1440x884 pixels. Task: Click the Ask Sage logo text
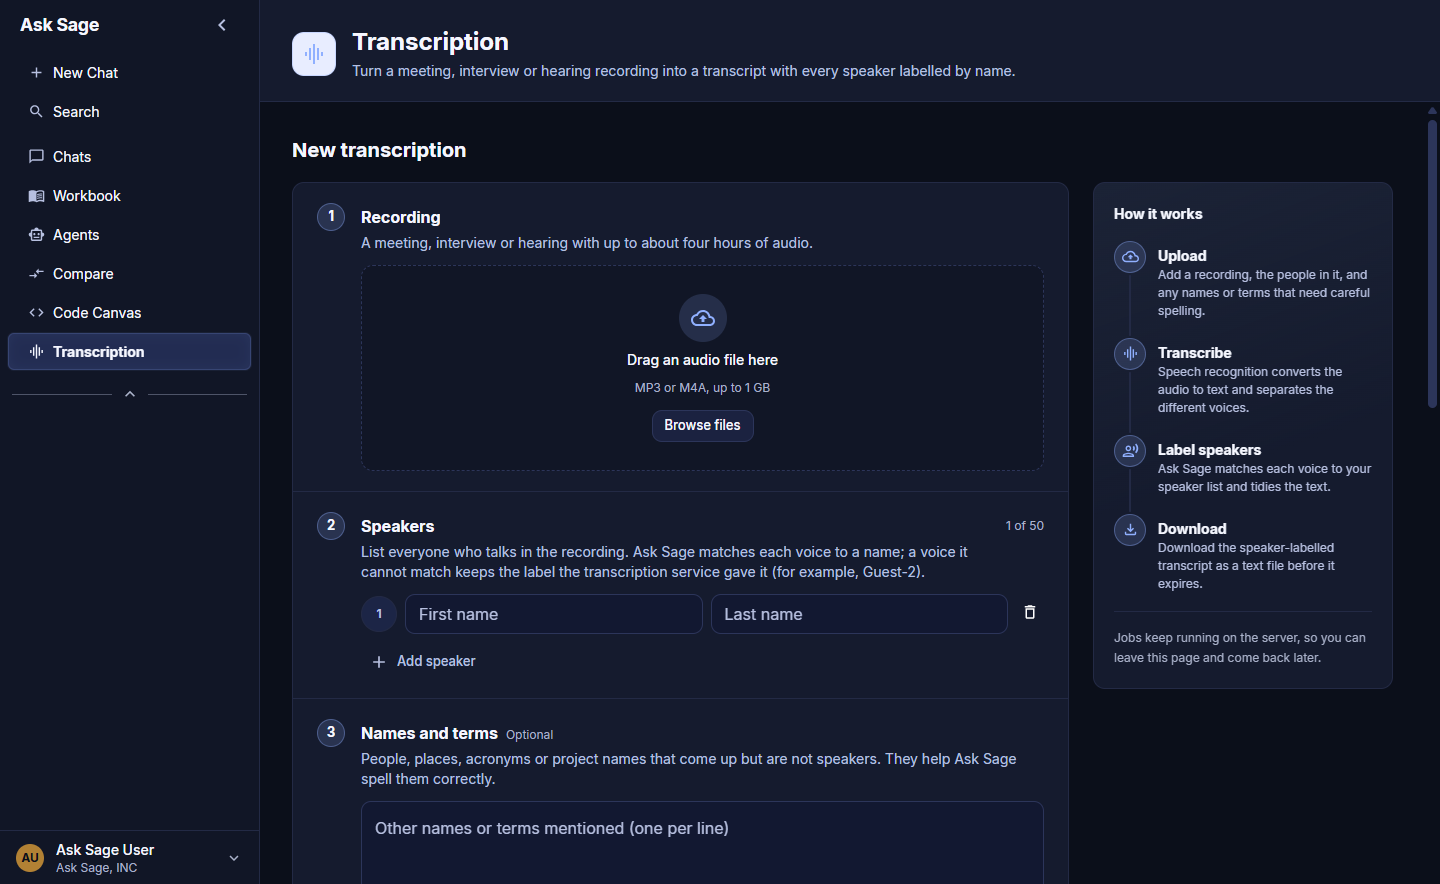coord(60,25)
